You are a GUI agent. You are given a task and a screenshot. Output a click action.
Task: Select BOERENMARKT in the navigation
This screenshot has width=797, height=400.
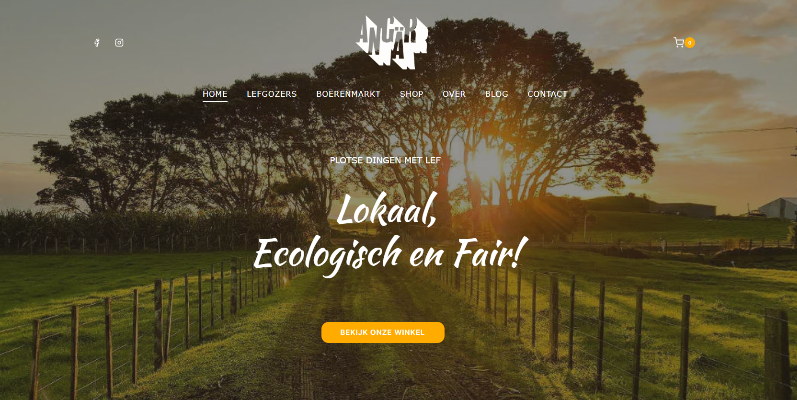[x=348, y=94]
